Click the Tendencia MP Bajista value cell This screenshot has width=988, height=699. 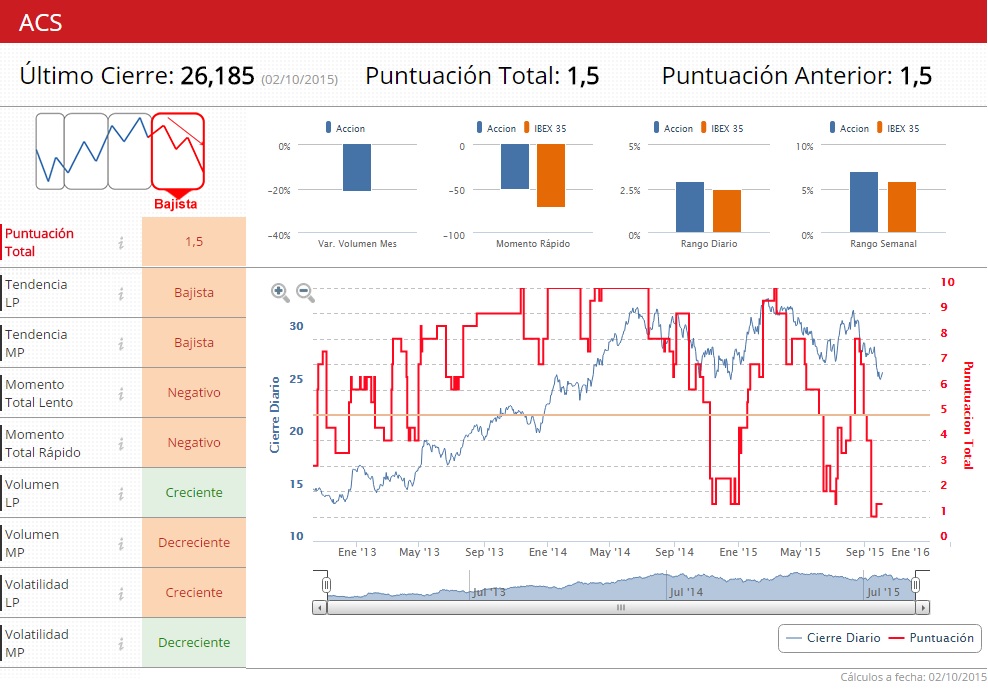pyautogui.click(x=194, y=342)
